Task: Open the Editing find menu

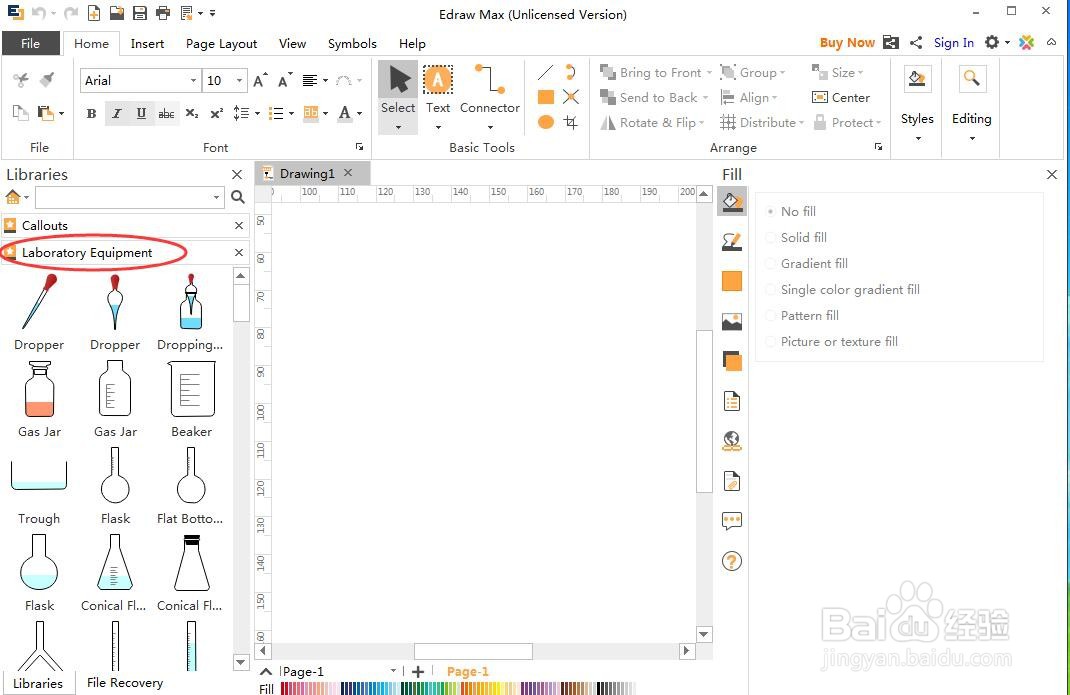Action: 971,104
